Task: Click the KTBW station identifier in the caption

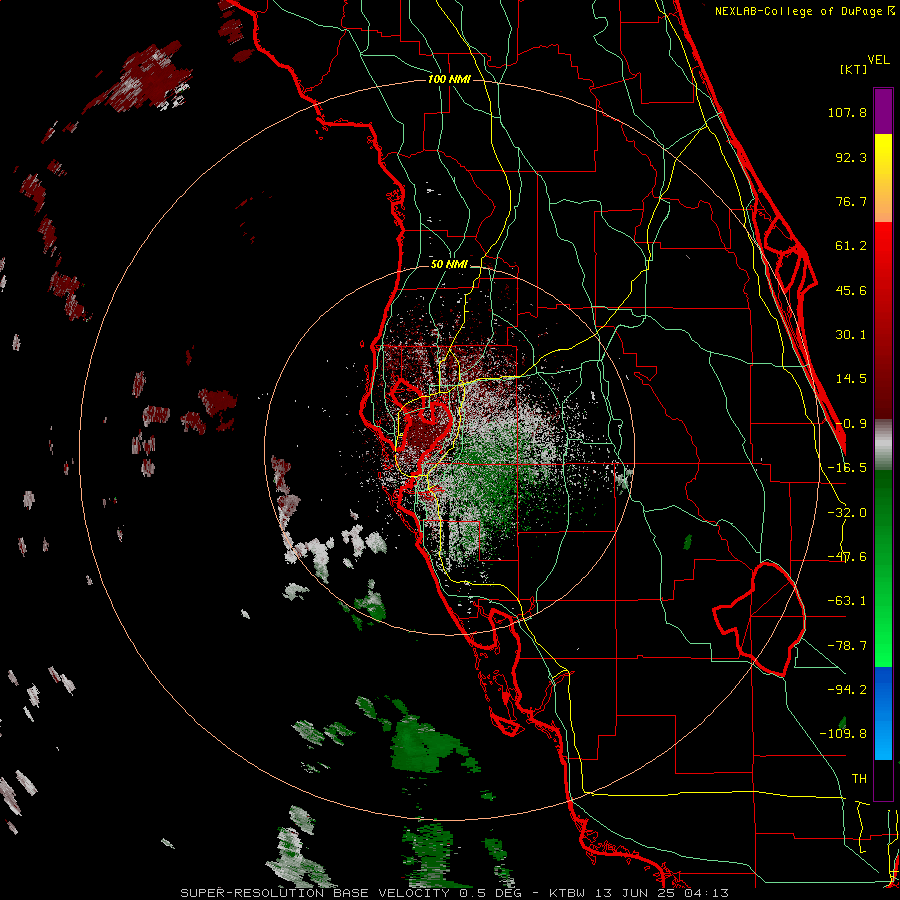Action: click(569, 893)
